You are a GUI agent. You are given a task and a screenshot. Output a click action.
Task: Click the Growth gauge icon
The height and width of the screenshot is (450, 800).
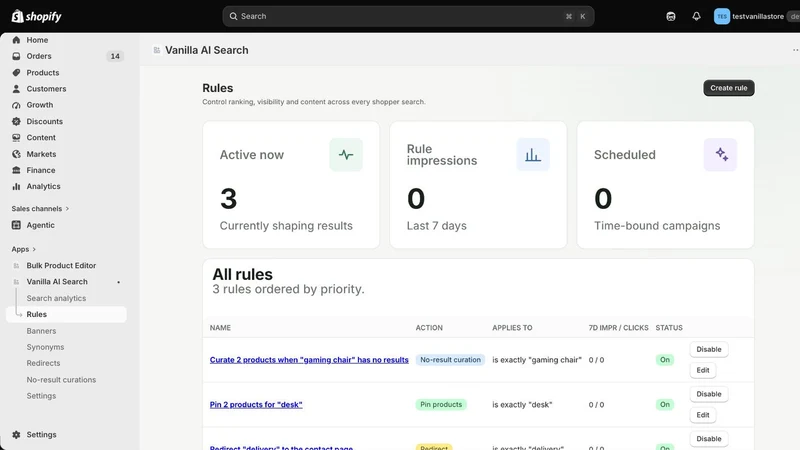point(16,105)
